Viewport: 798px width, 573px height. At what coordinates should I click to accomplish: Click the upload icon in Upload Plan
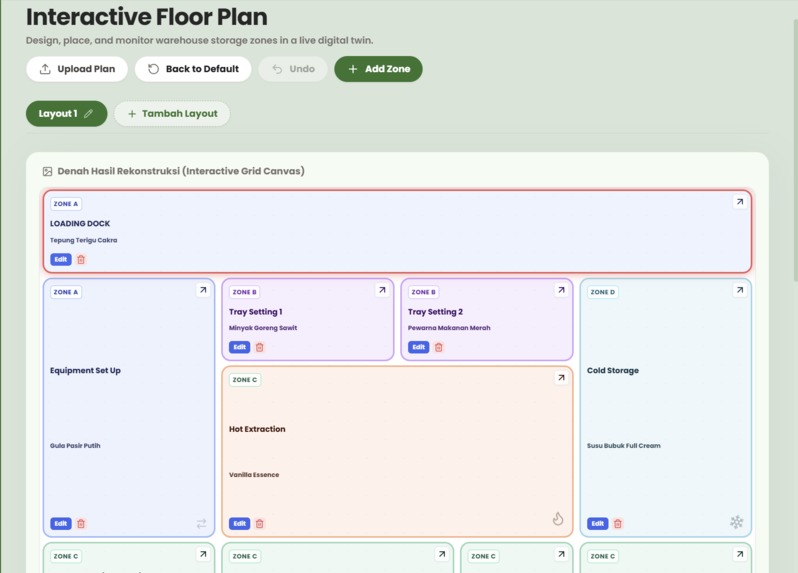coord(45,69)
